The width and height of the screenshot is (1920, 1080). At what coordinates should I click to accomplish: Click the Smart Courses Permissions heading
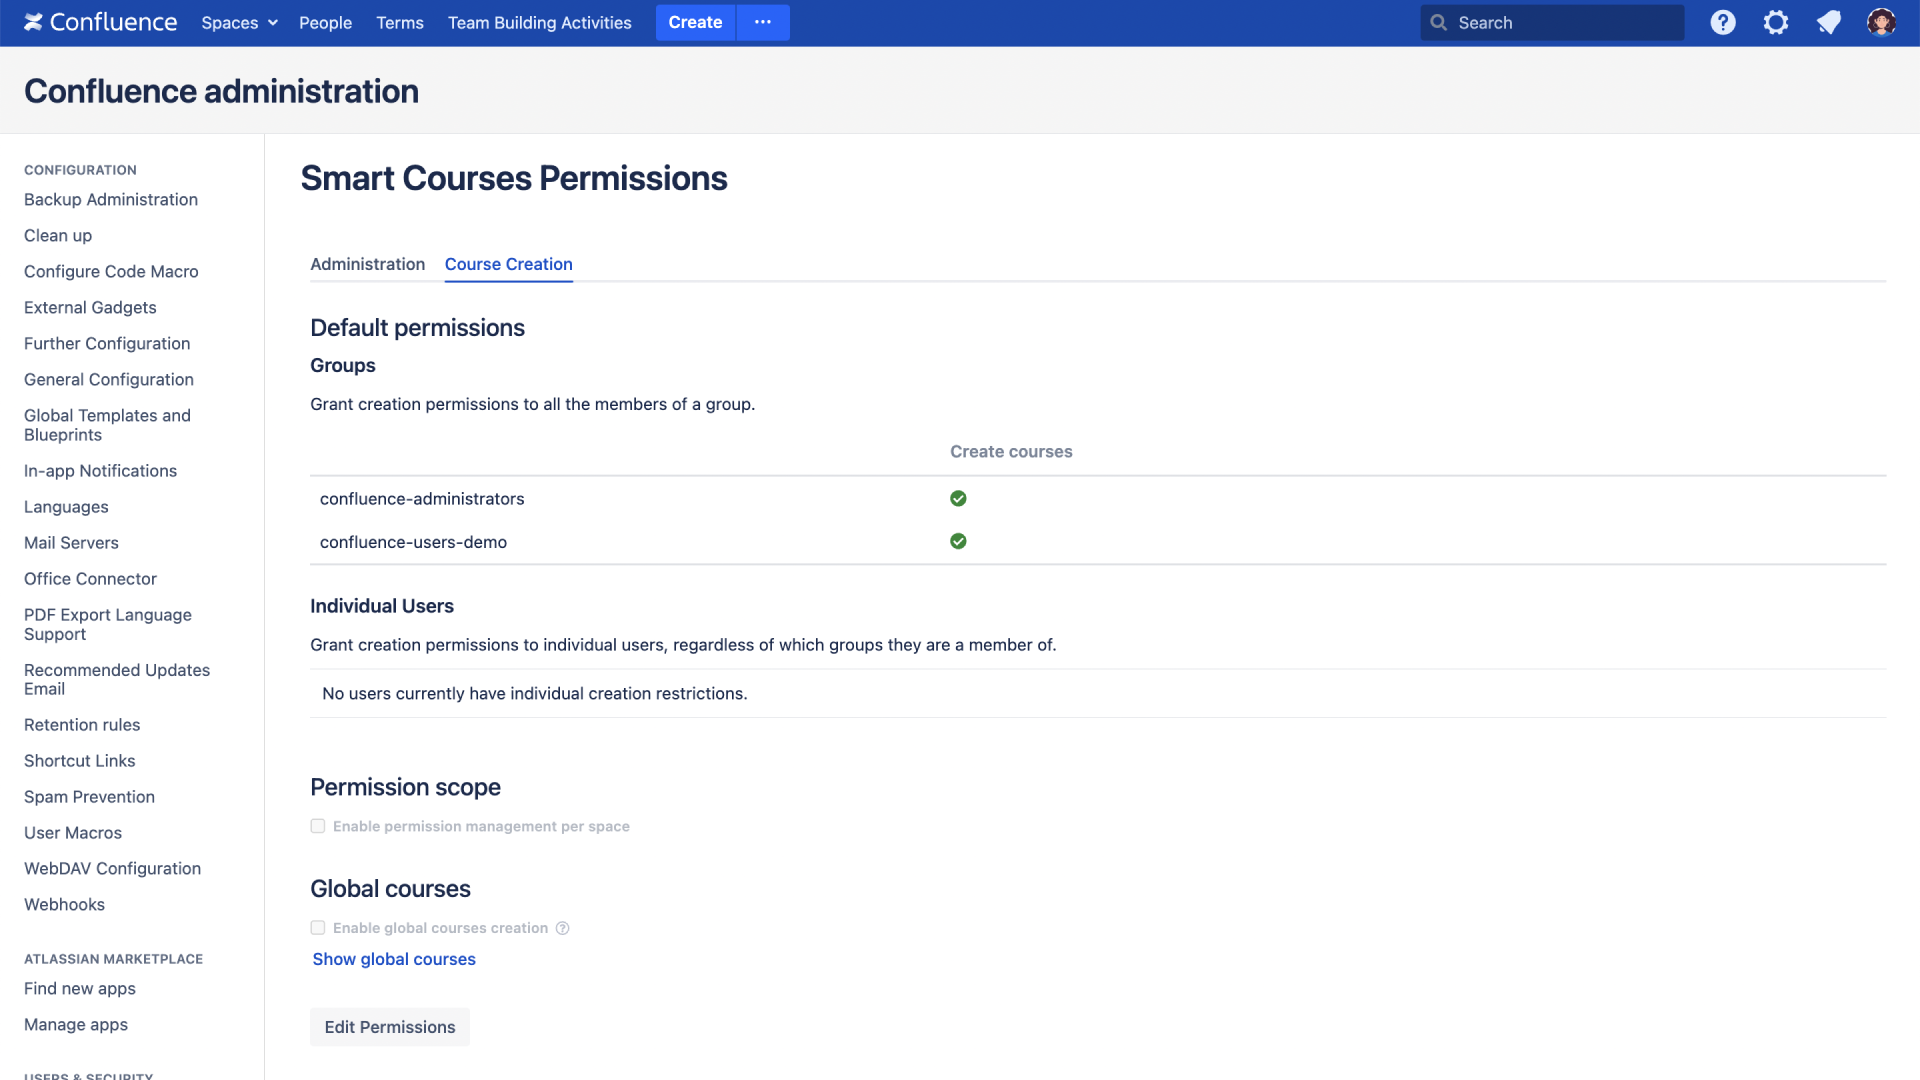514,178
